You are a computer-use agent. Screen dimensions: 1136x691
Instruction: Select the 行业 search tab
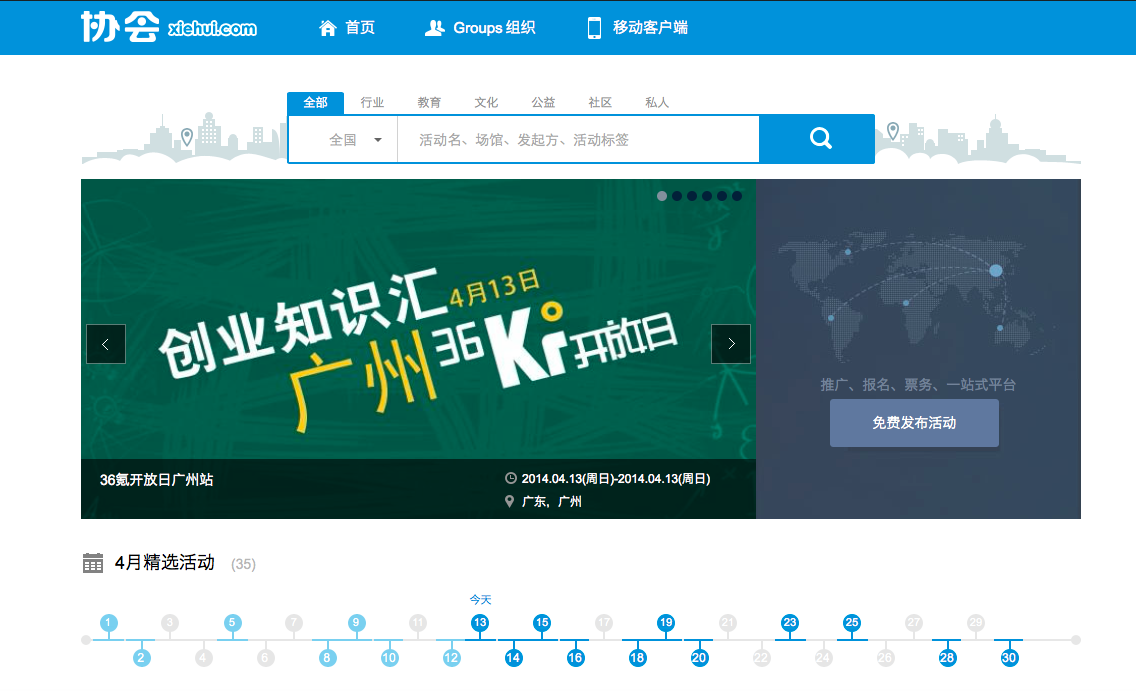[372, 102]
